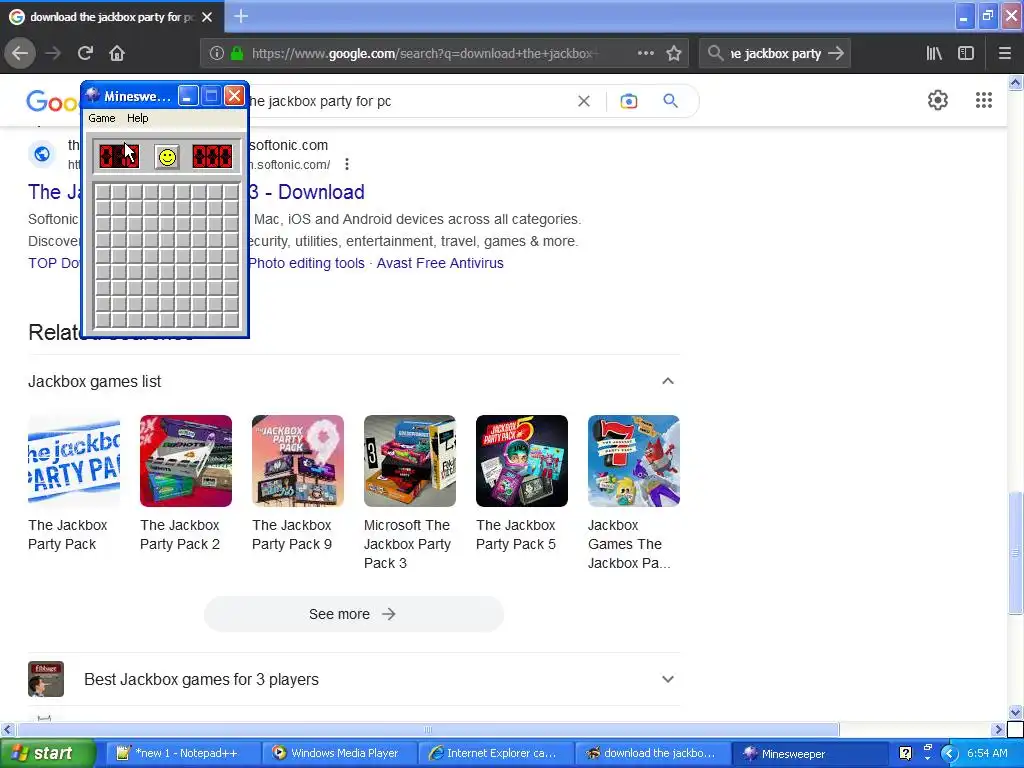
Task: Click the See more button
Action: pyautogui.click(x=354, y=614)
